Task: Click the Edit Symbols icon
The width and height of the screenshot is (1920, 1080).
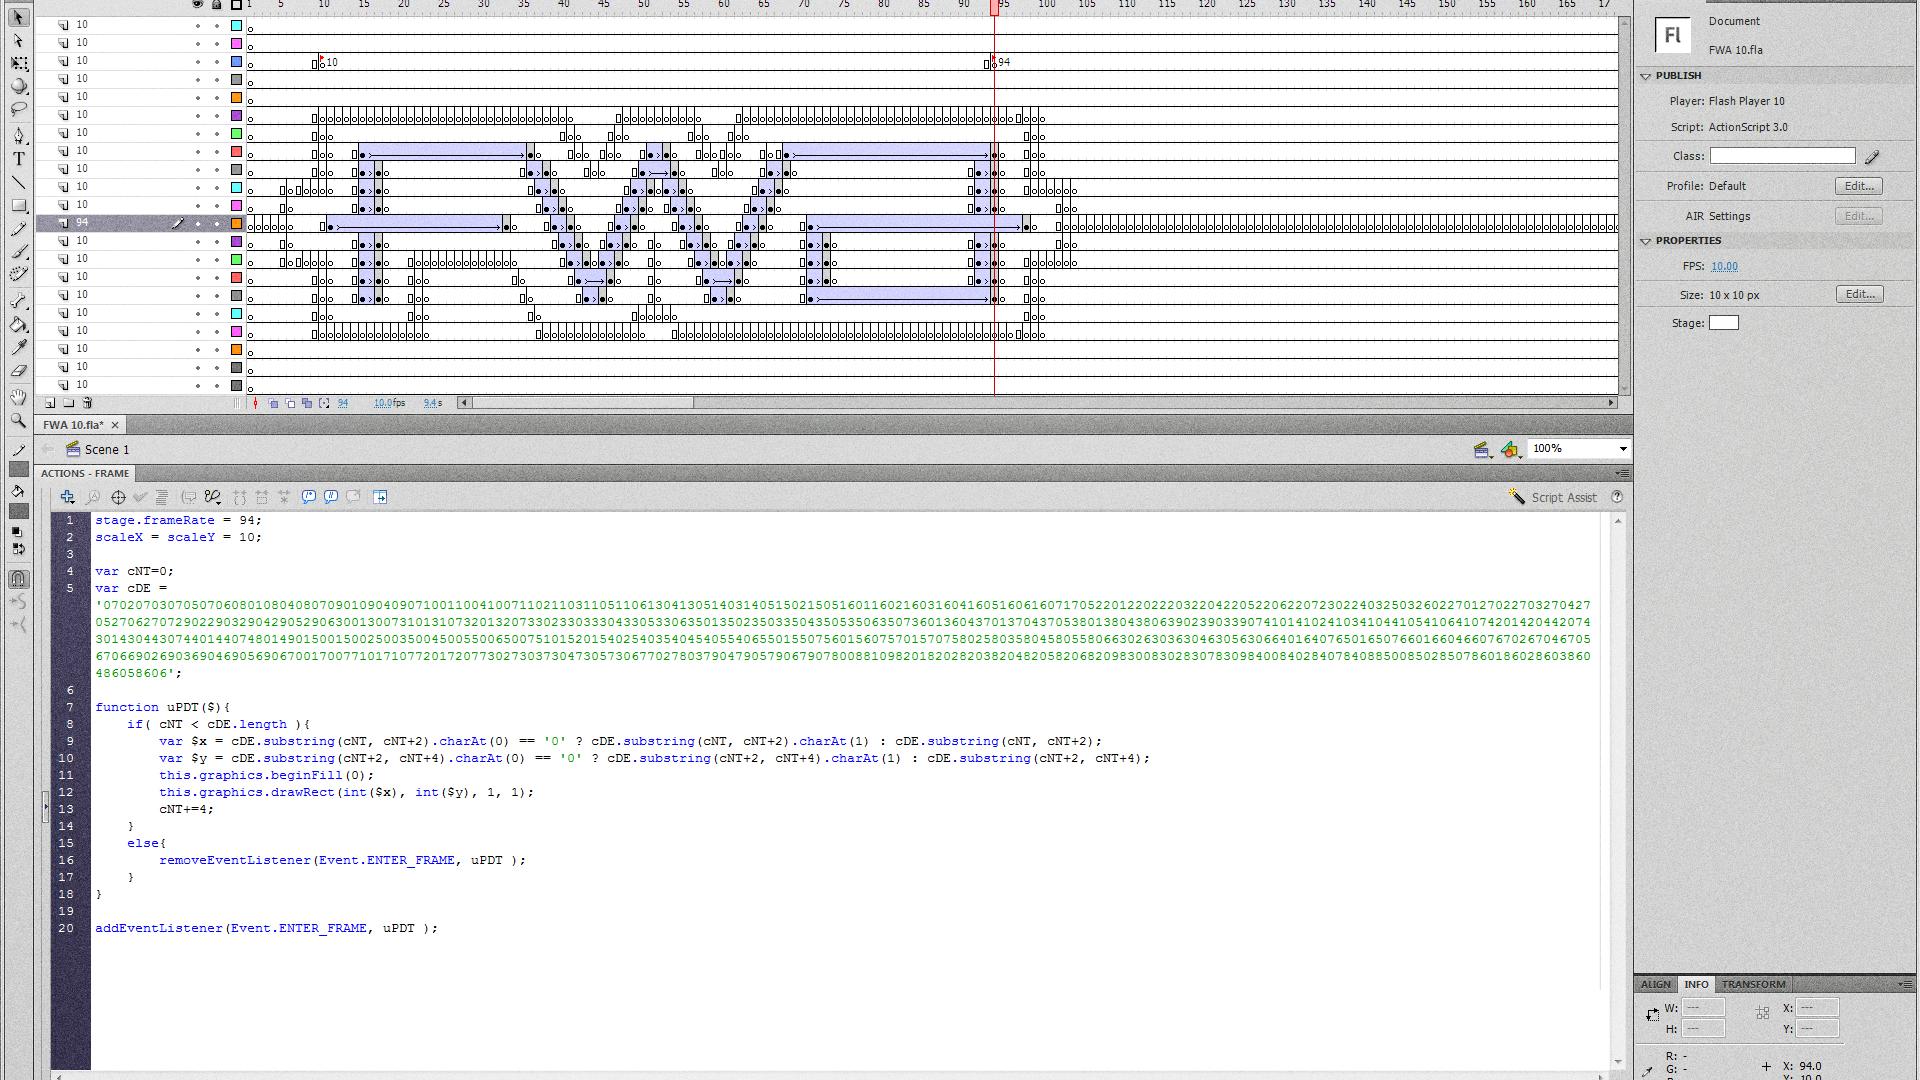Action: coord(1509,450)
